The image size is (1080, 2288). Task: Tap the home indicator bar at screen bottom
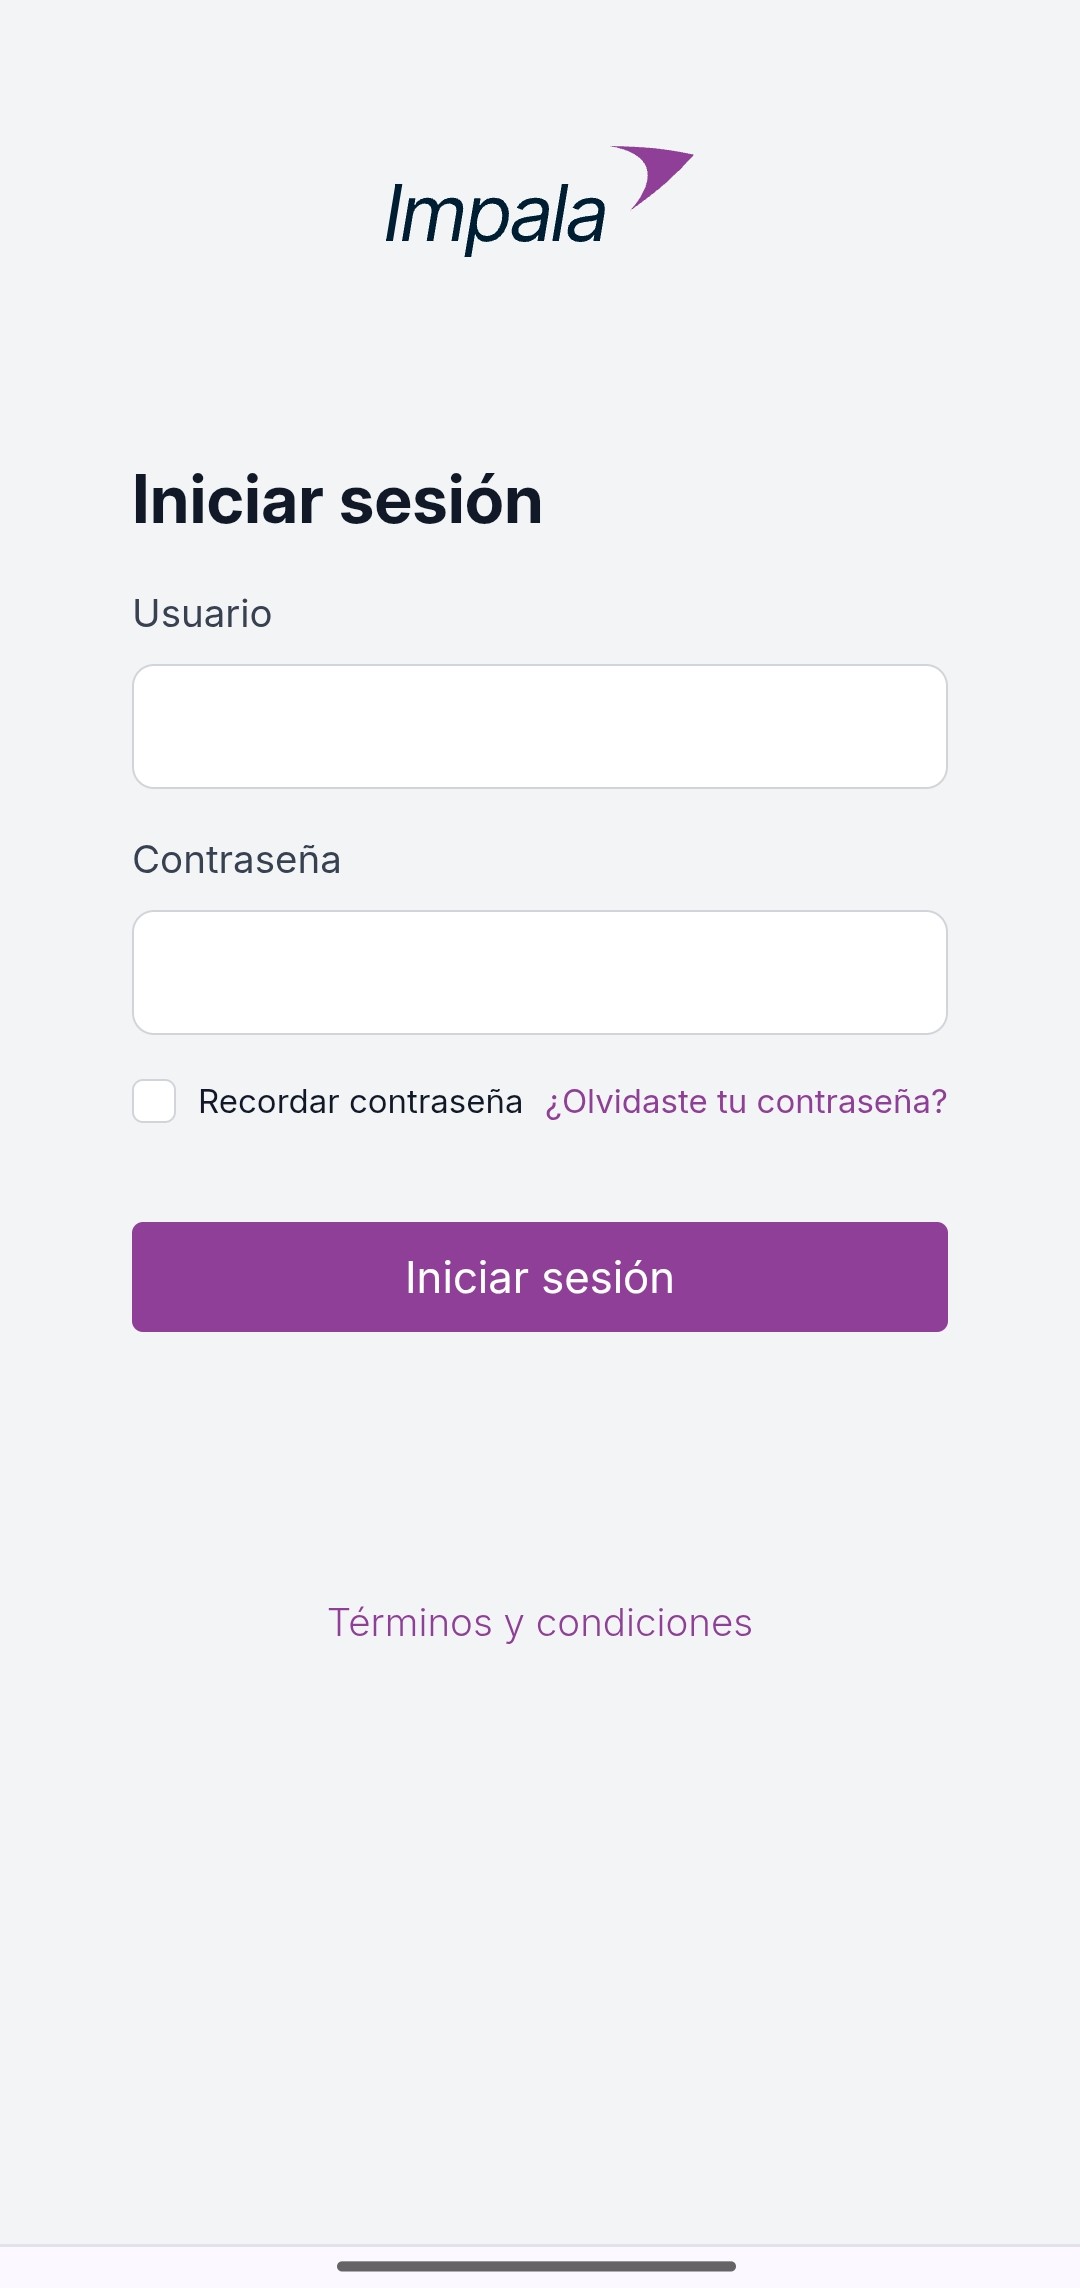pyautogui.click(x=537, y=2266)
